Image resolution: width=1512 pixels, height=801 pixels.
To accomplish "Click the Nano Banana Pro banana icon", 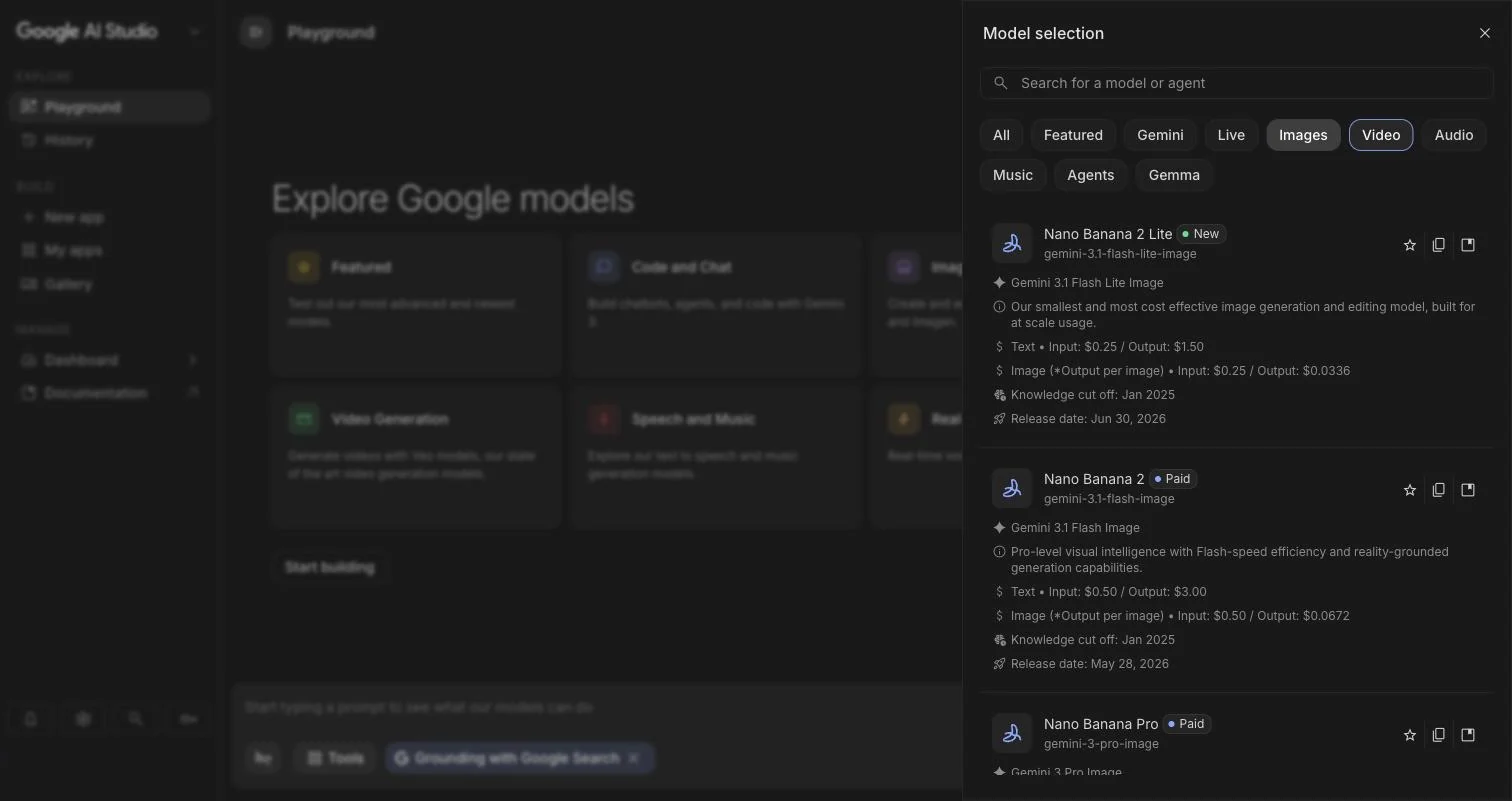I will click(x=1012, y=733).
